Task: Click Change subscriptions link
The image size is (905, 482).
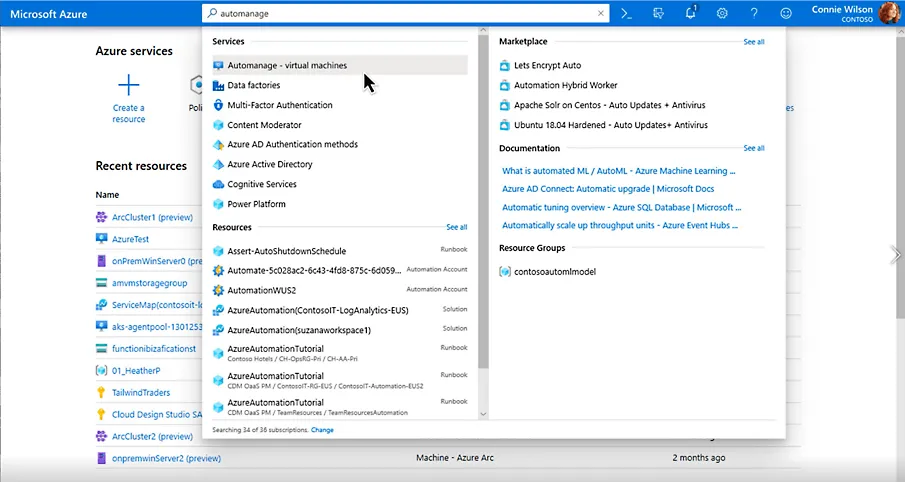Action: click(x=322, y=429)
